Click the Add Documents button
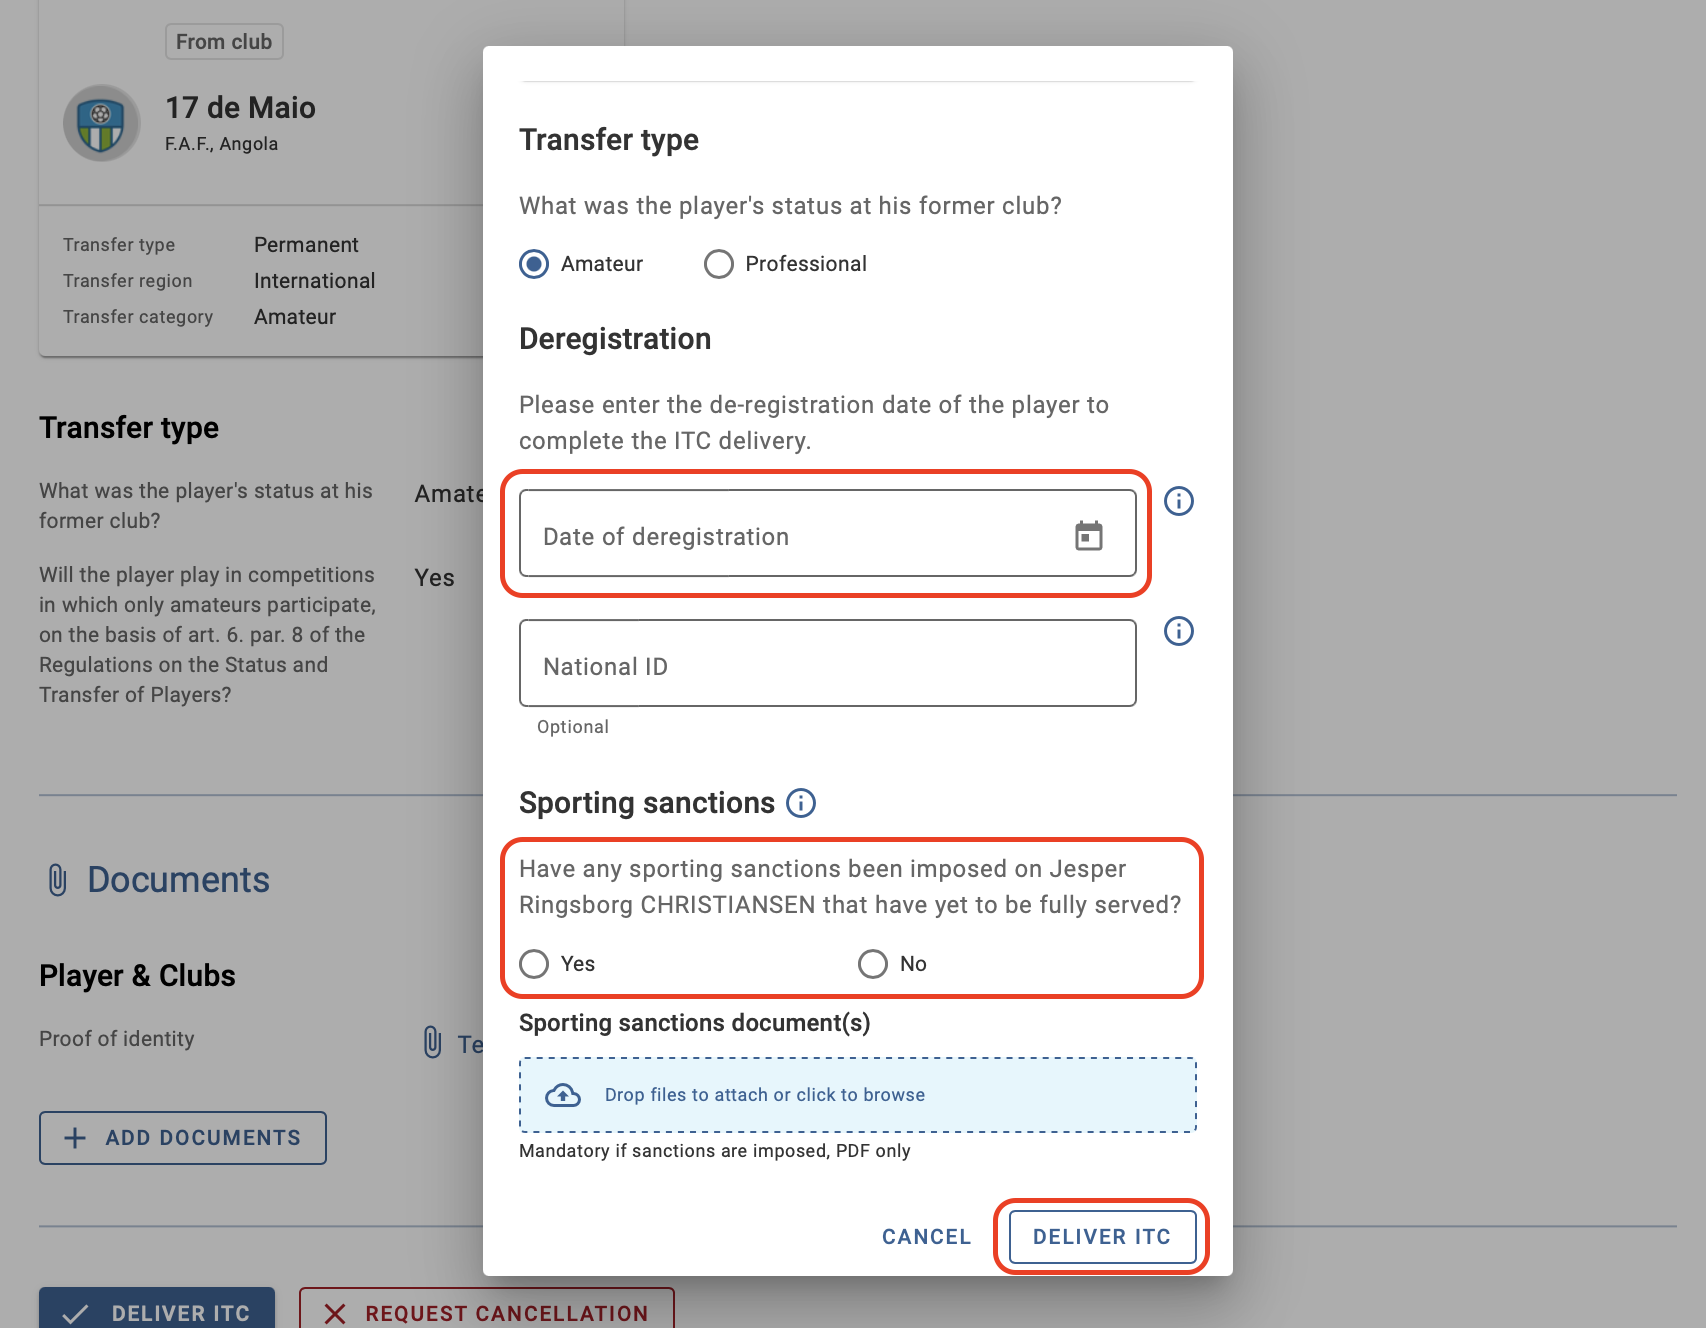This screenshot has width=1706, height=1328. point(183,1138)
